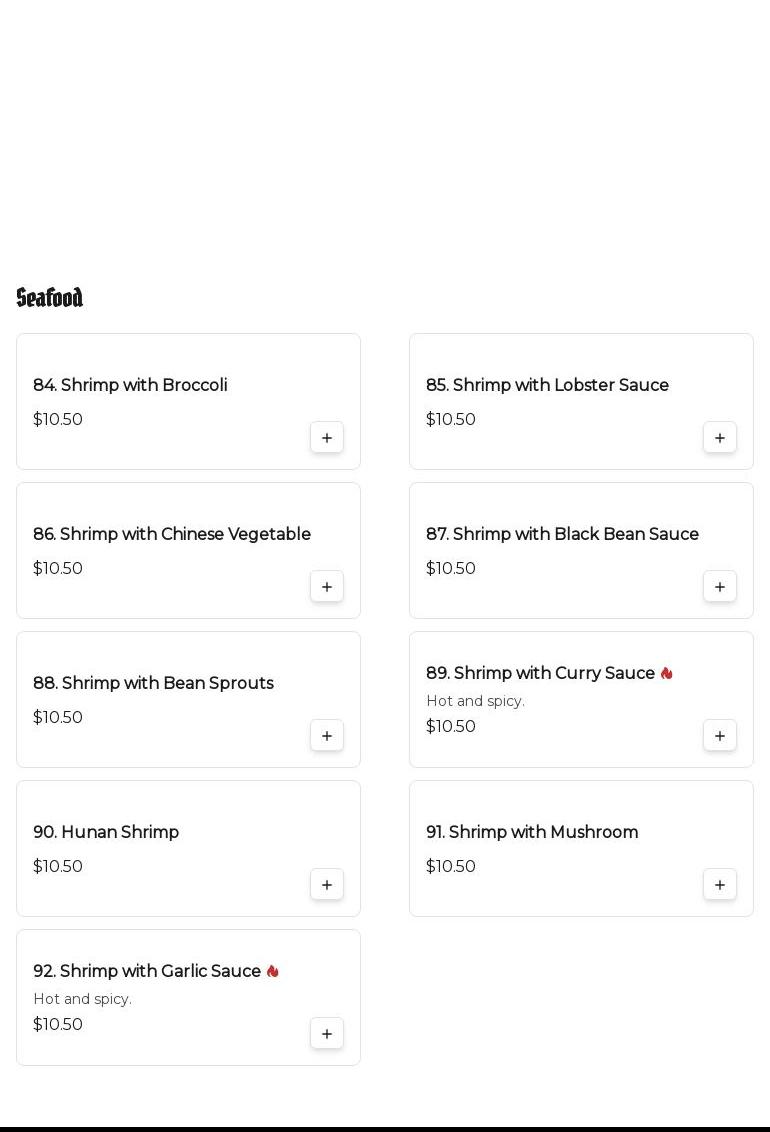Viewport: 770px width, 1132px height.
Task: Open 88. Shrimp with Bean Sprouts item
Action: 153,683
